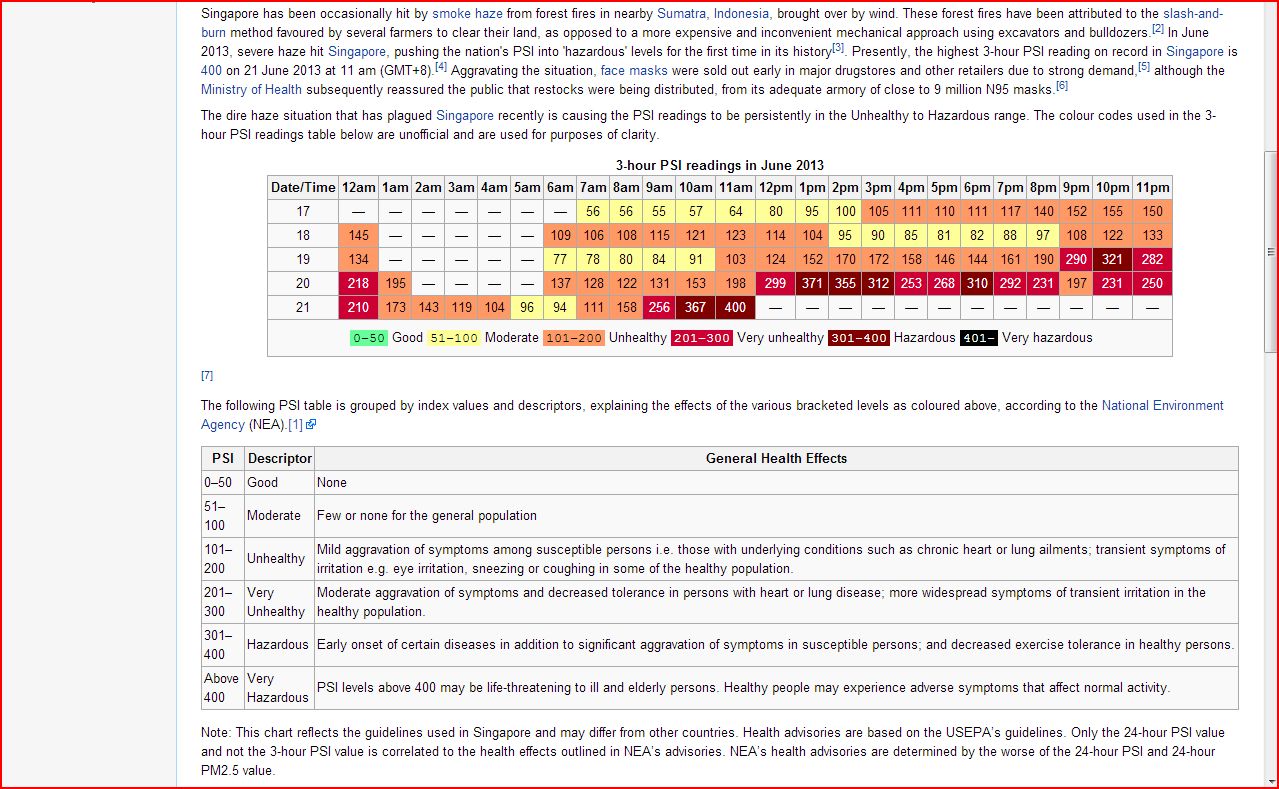Screen dimensions: 1279x789
Task: Click the date '19' row header
Action: point(303,260)
